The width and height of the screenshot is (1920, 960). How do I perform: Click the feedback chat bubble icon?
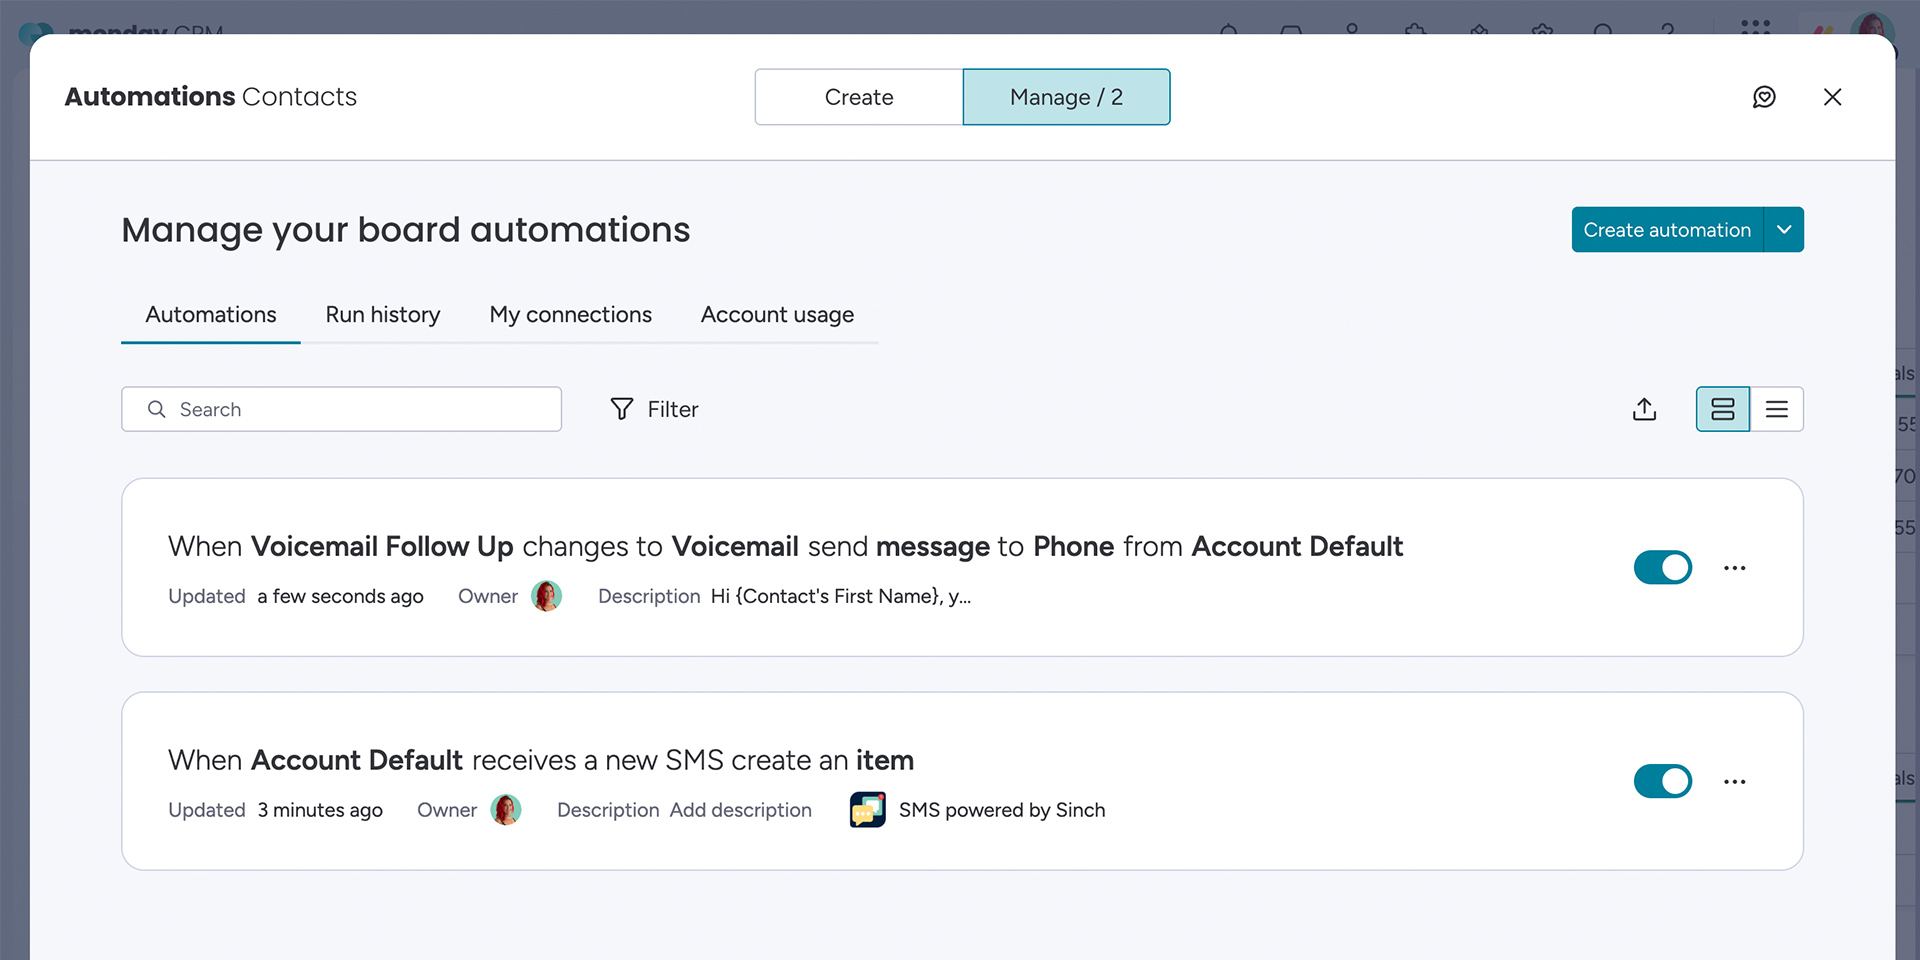pos(1764,97)
